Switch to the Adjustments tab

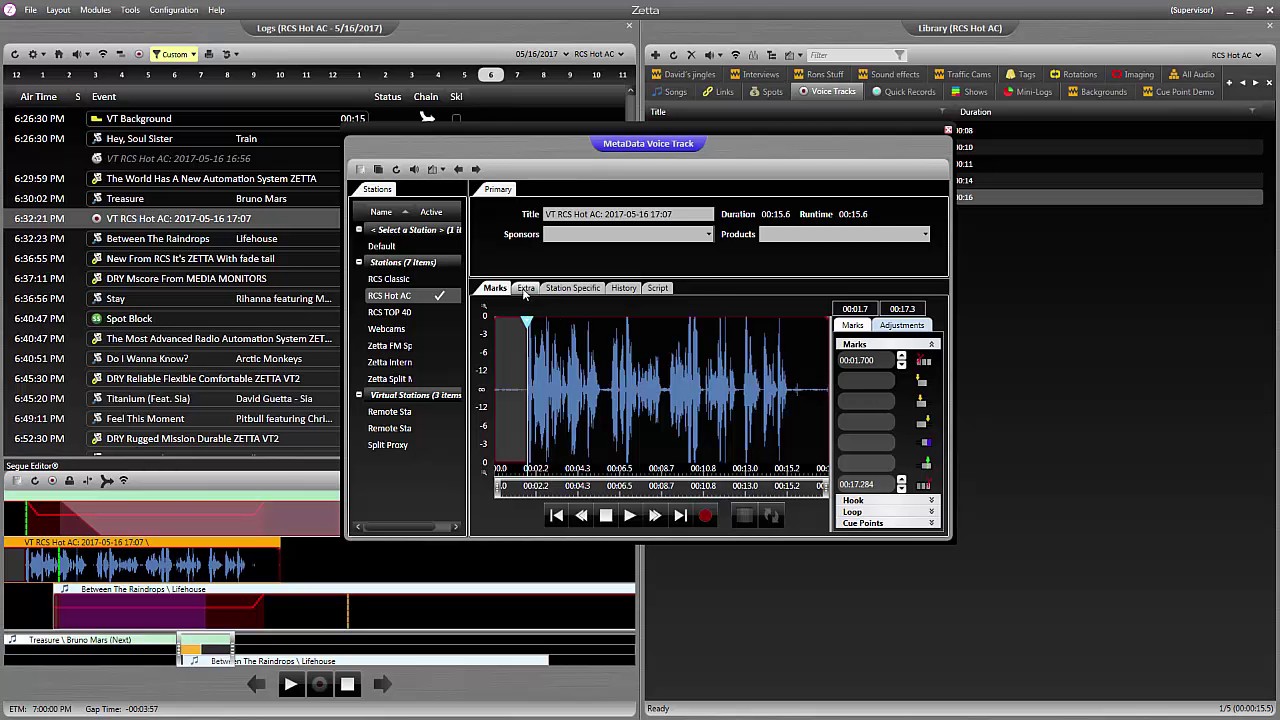click(902, 325)
